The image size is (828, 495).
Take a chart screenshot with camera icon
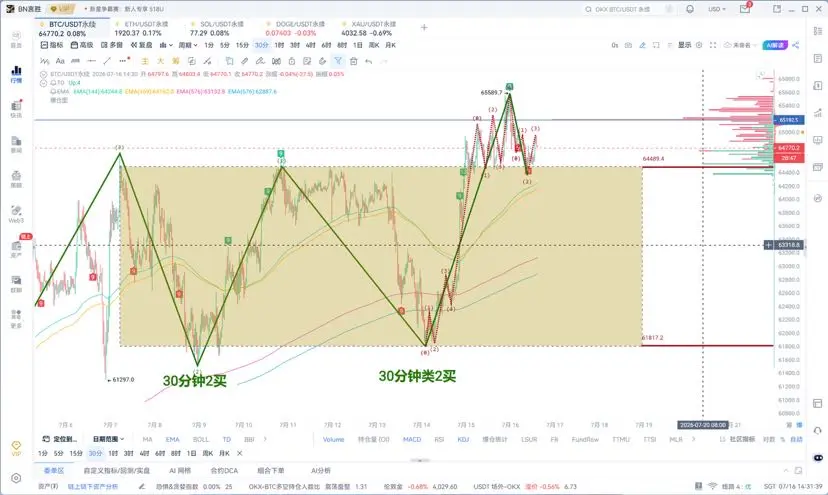(628, 45)
